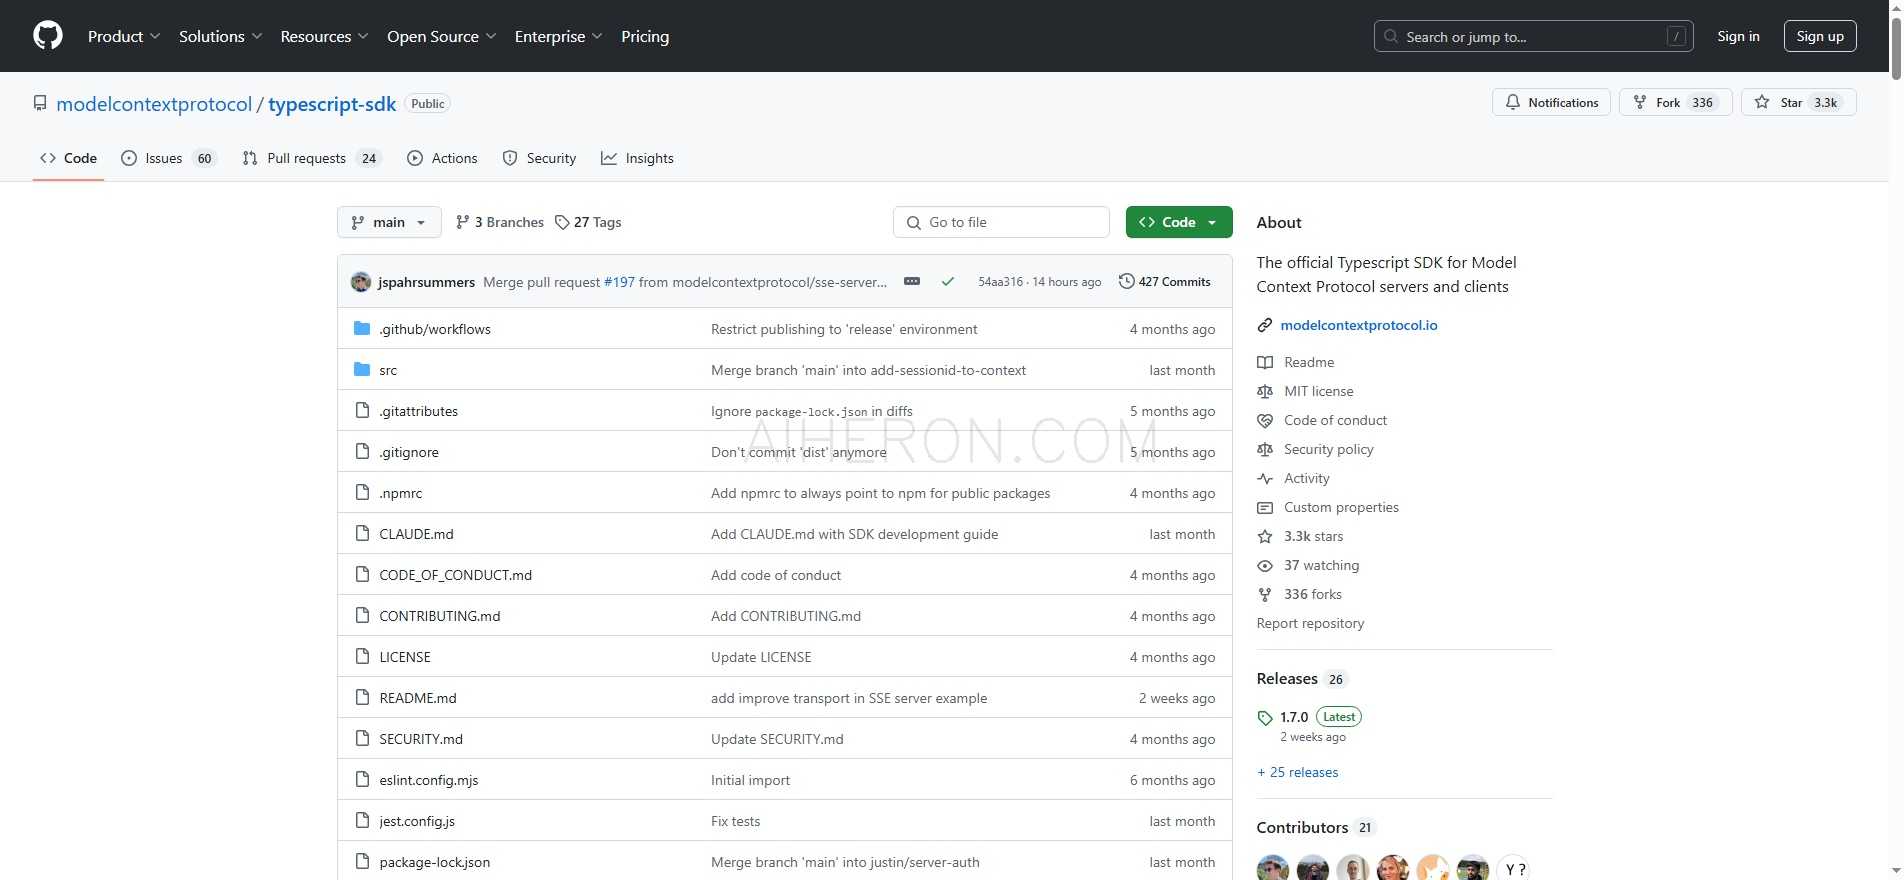Image resolution: width=1904 pixels, height=880 pixels.
Task: Open the GitHub logo home link
Action: click(48, 36)
